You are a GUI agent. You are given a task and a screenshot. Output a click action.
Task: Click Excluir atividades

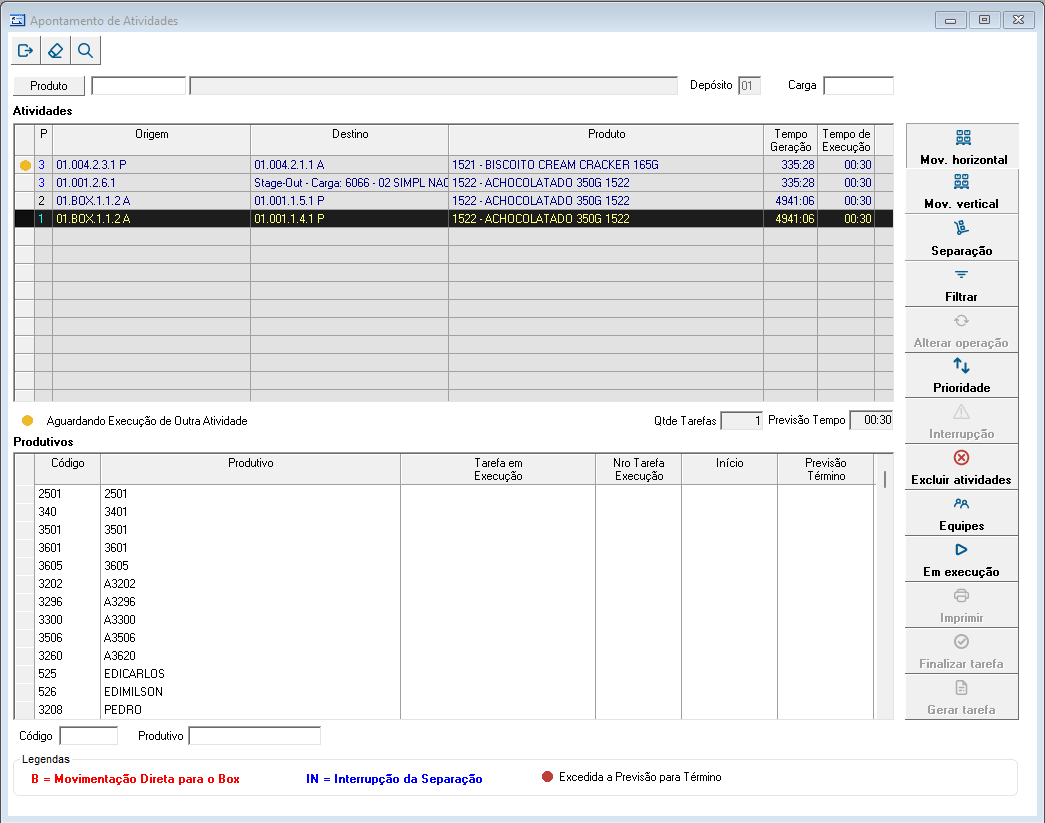coord(962,467)
